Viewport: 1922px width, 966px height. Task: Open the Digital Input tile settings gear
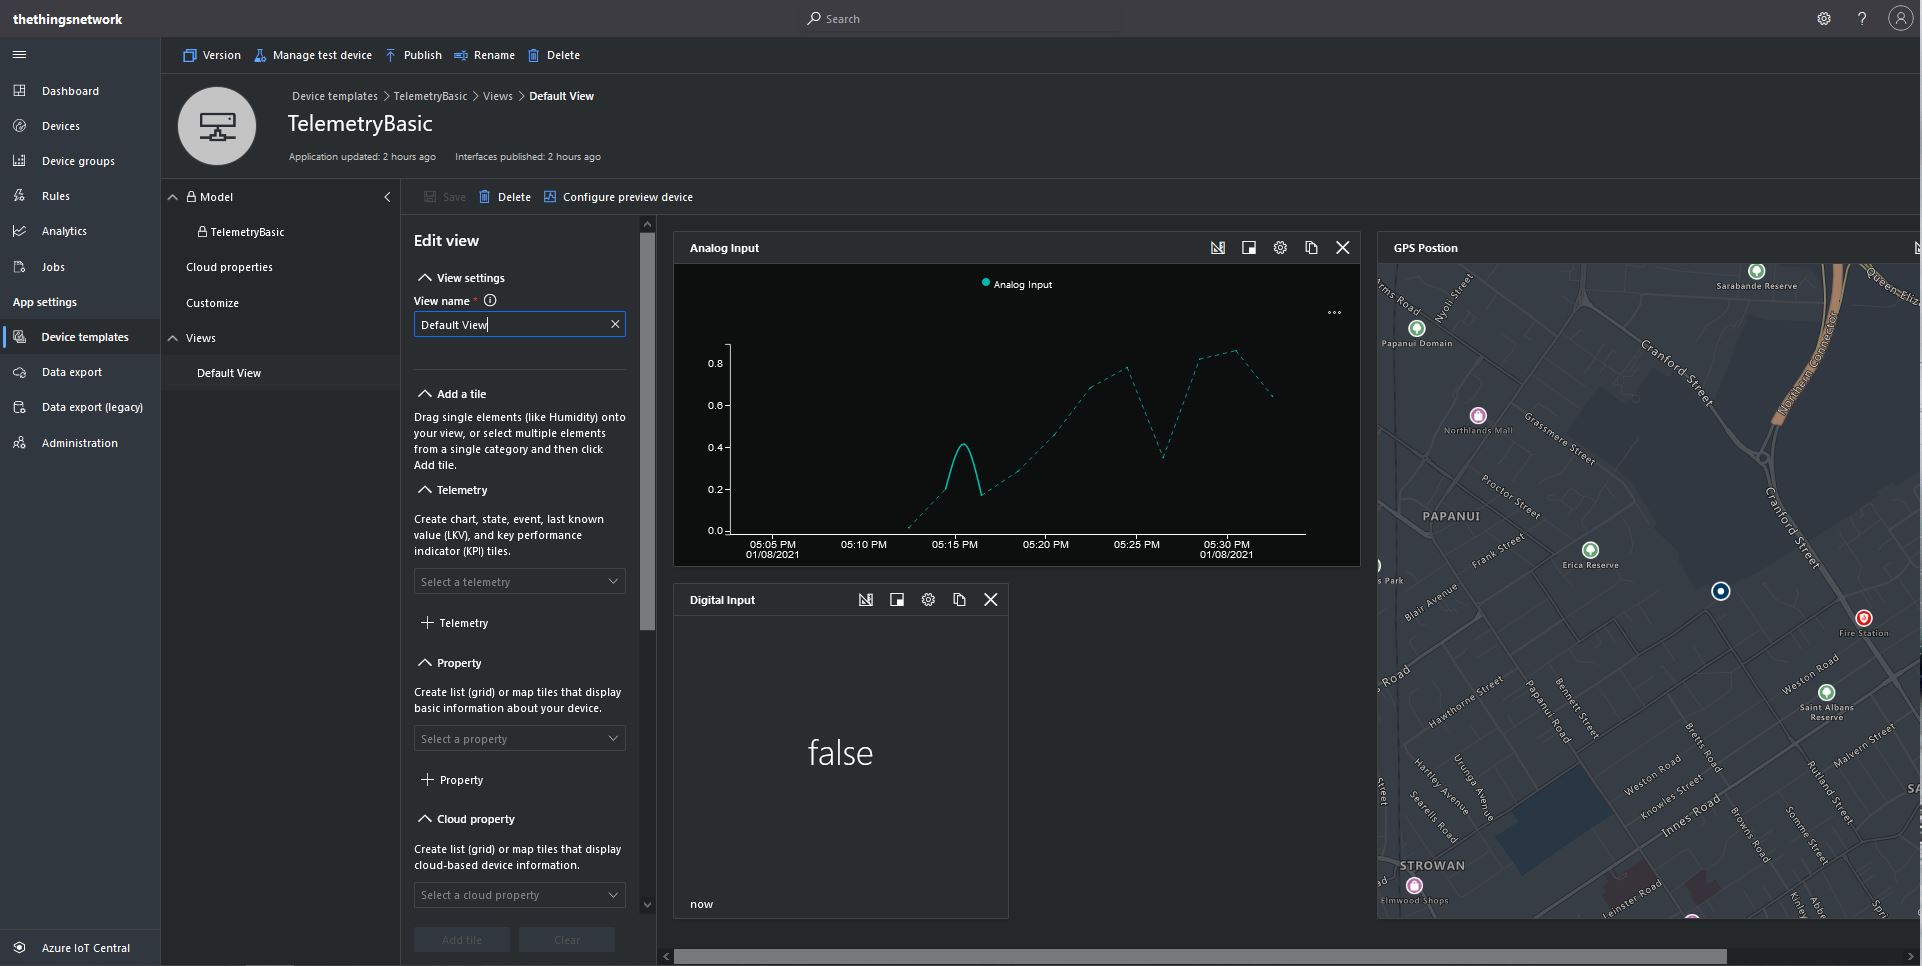[x=928, y=600]
